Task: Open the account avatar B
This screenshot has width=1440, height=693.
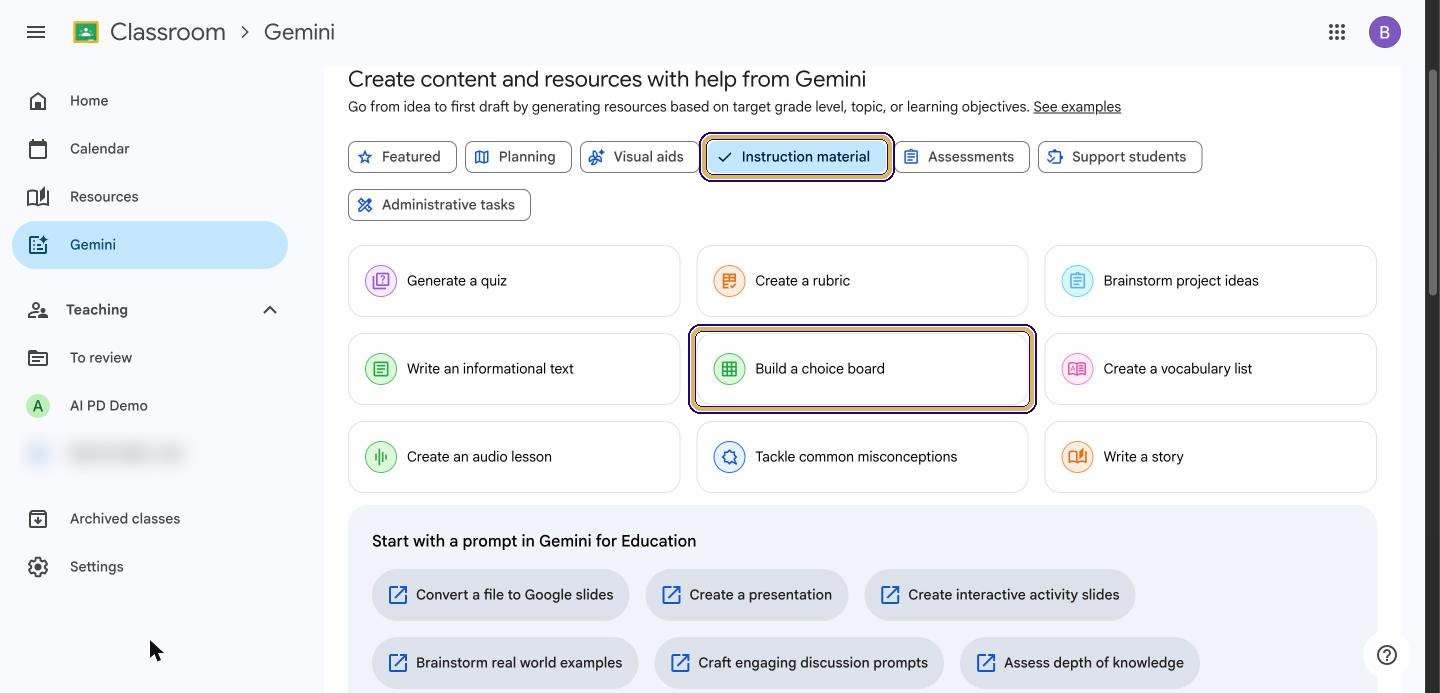Action: tap(1385, 32)
